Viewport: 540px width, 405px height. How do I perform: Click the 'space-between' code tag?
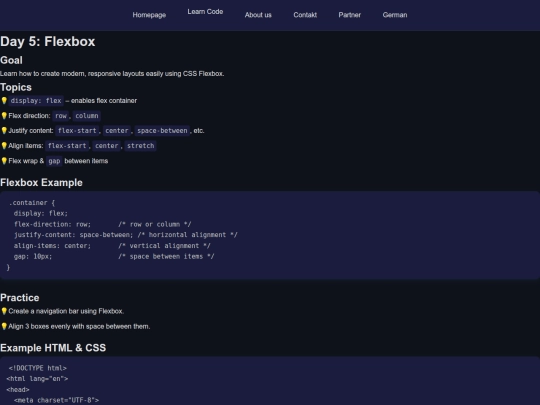[x=162, y=131]
